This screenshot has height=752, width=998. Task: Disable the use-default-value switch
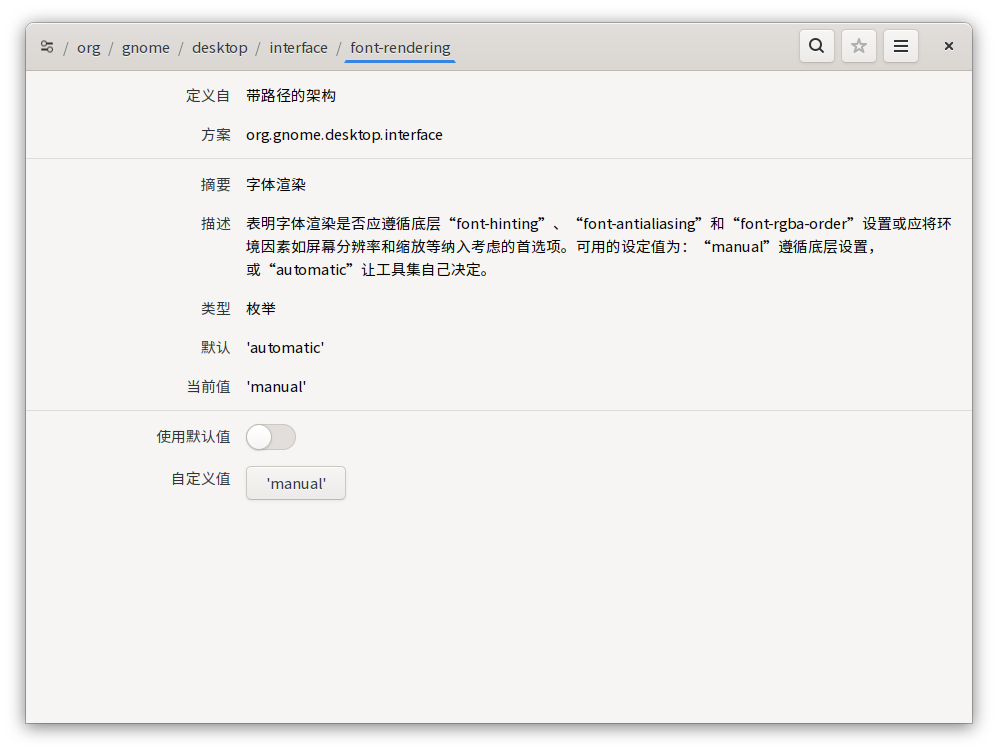[270, 437]
